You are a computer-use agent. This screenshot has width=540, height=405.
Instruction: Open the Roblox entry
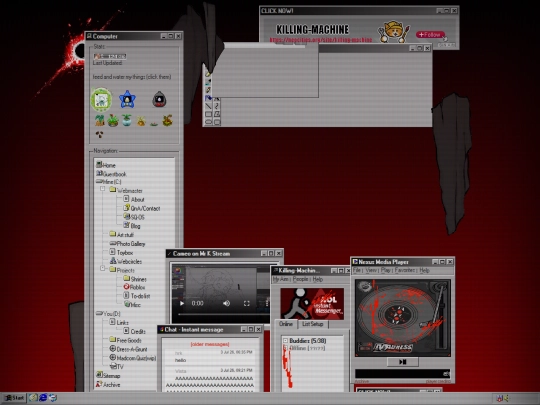[134, 287]
